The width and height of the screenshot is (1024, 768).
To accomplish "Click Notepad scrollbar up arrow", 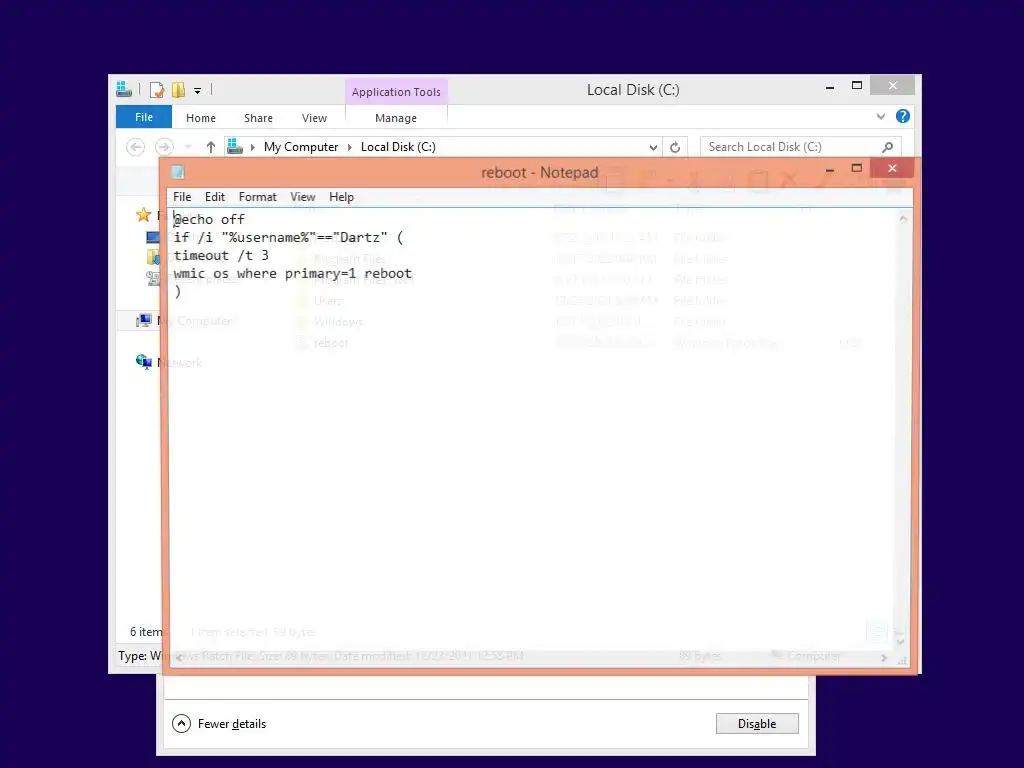I will point(903,219).
